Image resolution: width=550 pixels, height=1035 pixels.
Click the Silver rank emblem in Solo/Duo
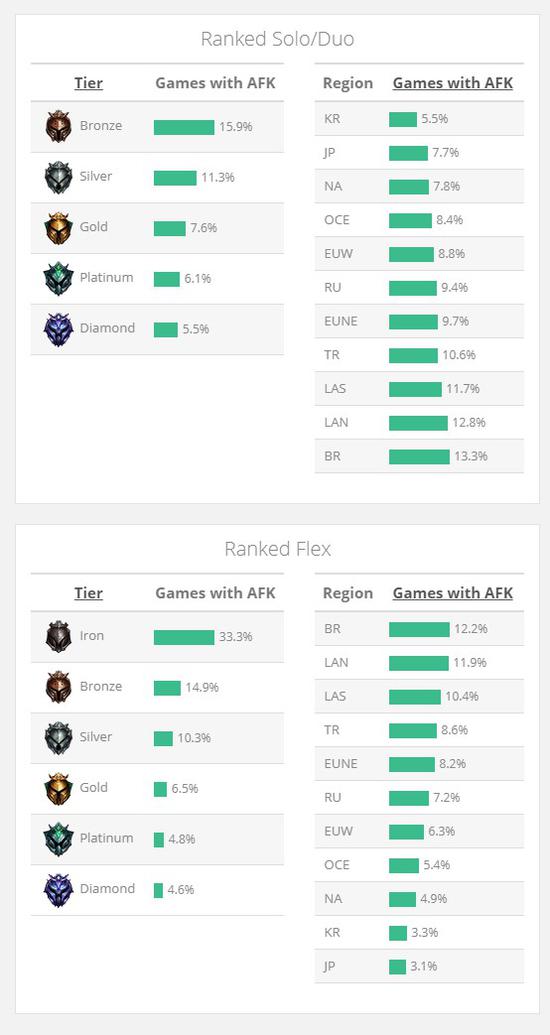(x=59, y=178)
